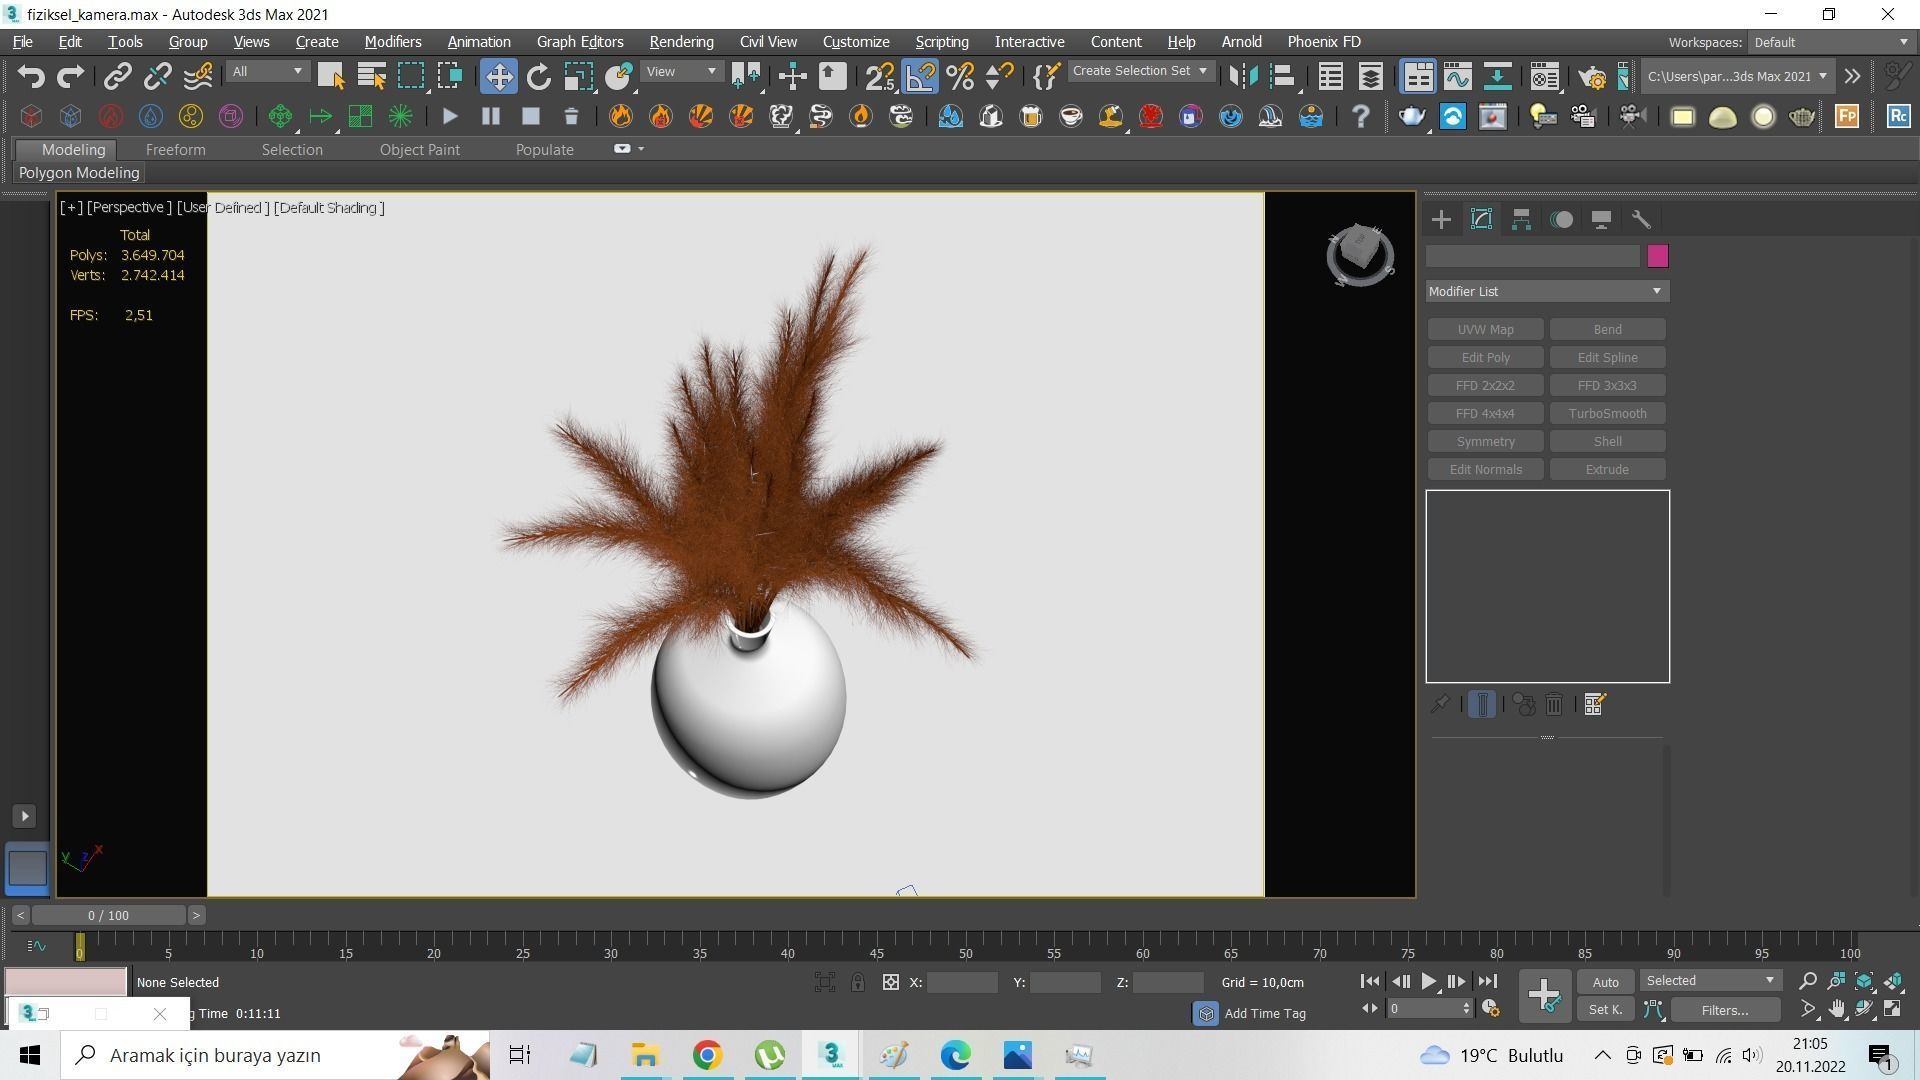Open the project path dropdown
This screenshot has height=1080, width=1920.
[1737, 76]
